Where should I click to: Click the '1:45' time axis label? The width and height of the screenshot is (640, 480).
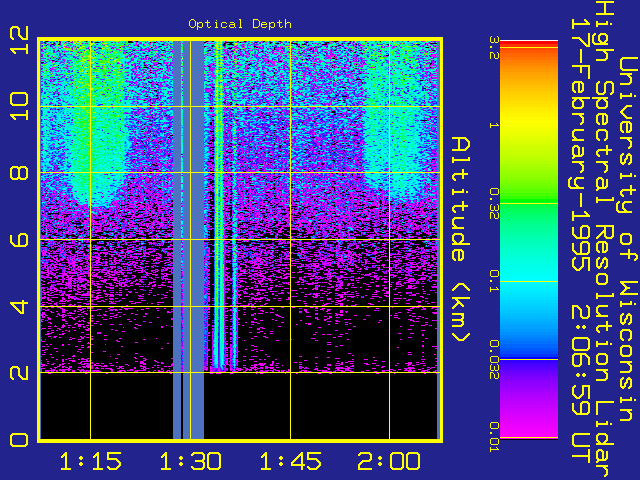(290, 462)
